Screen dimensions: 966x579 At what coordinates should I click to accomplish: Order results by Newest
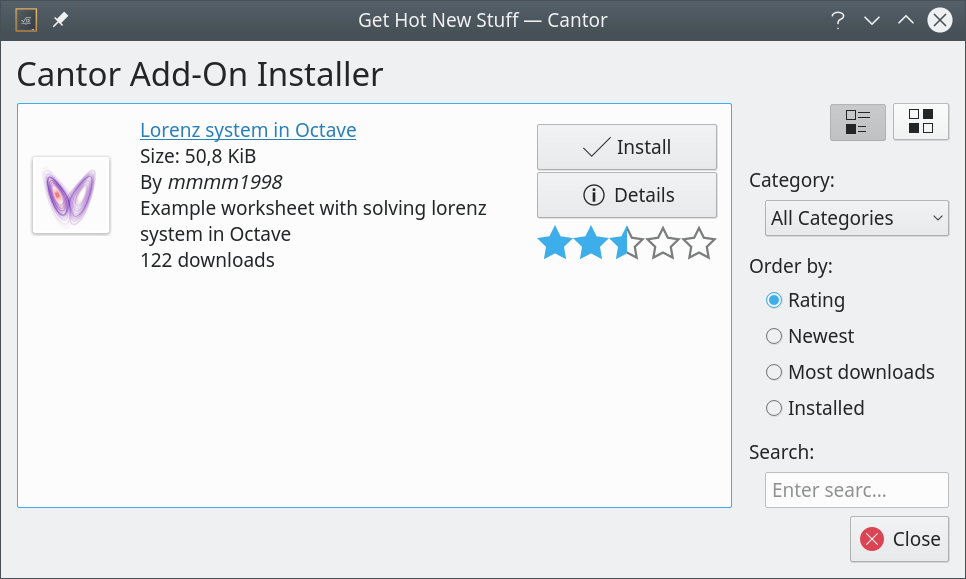click(774, 336)
